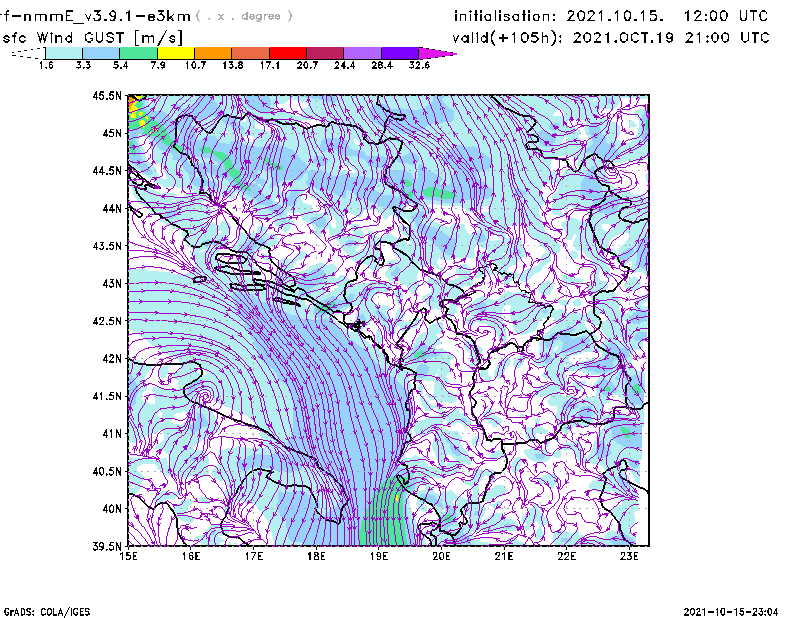Click the lavender 24.4–28.4 legend swatch
The width and height of the screenshot is (800, 618).
click(x=363, y=53)
